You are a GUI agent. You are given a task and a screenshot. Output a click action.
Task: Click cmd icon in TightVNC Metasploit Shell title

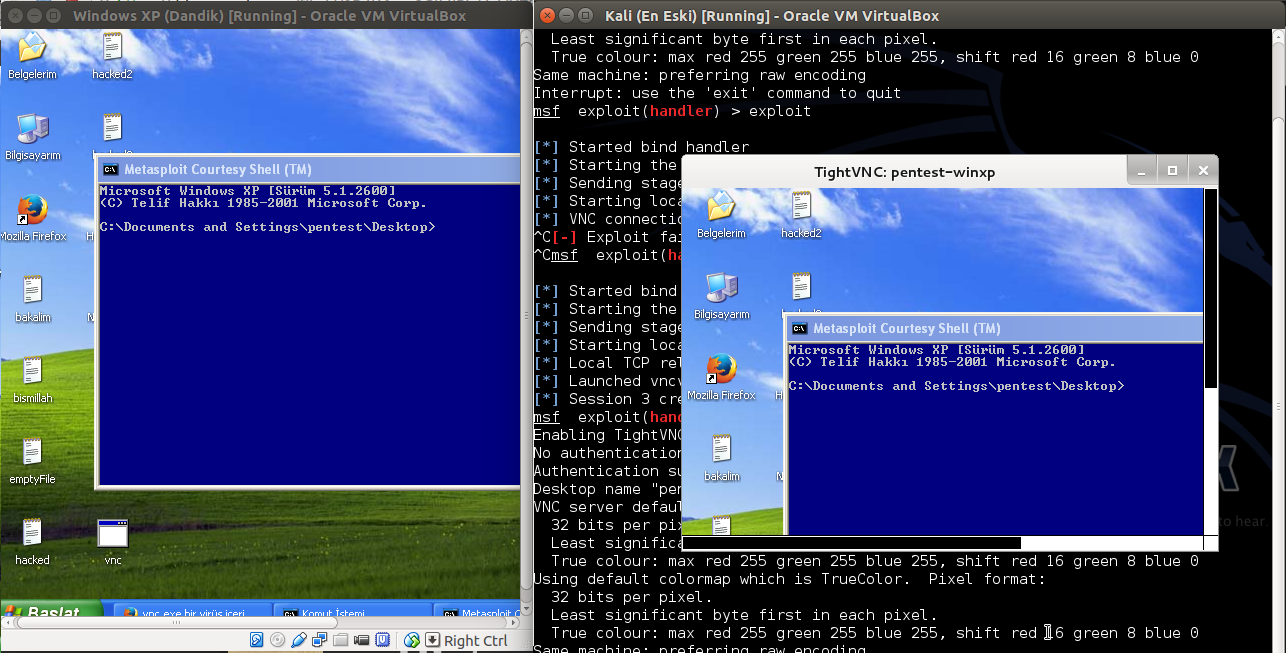coord(800,329)
